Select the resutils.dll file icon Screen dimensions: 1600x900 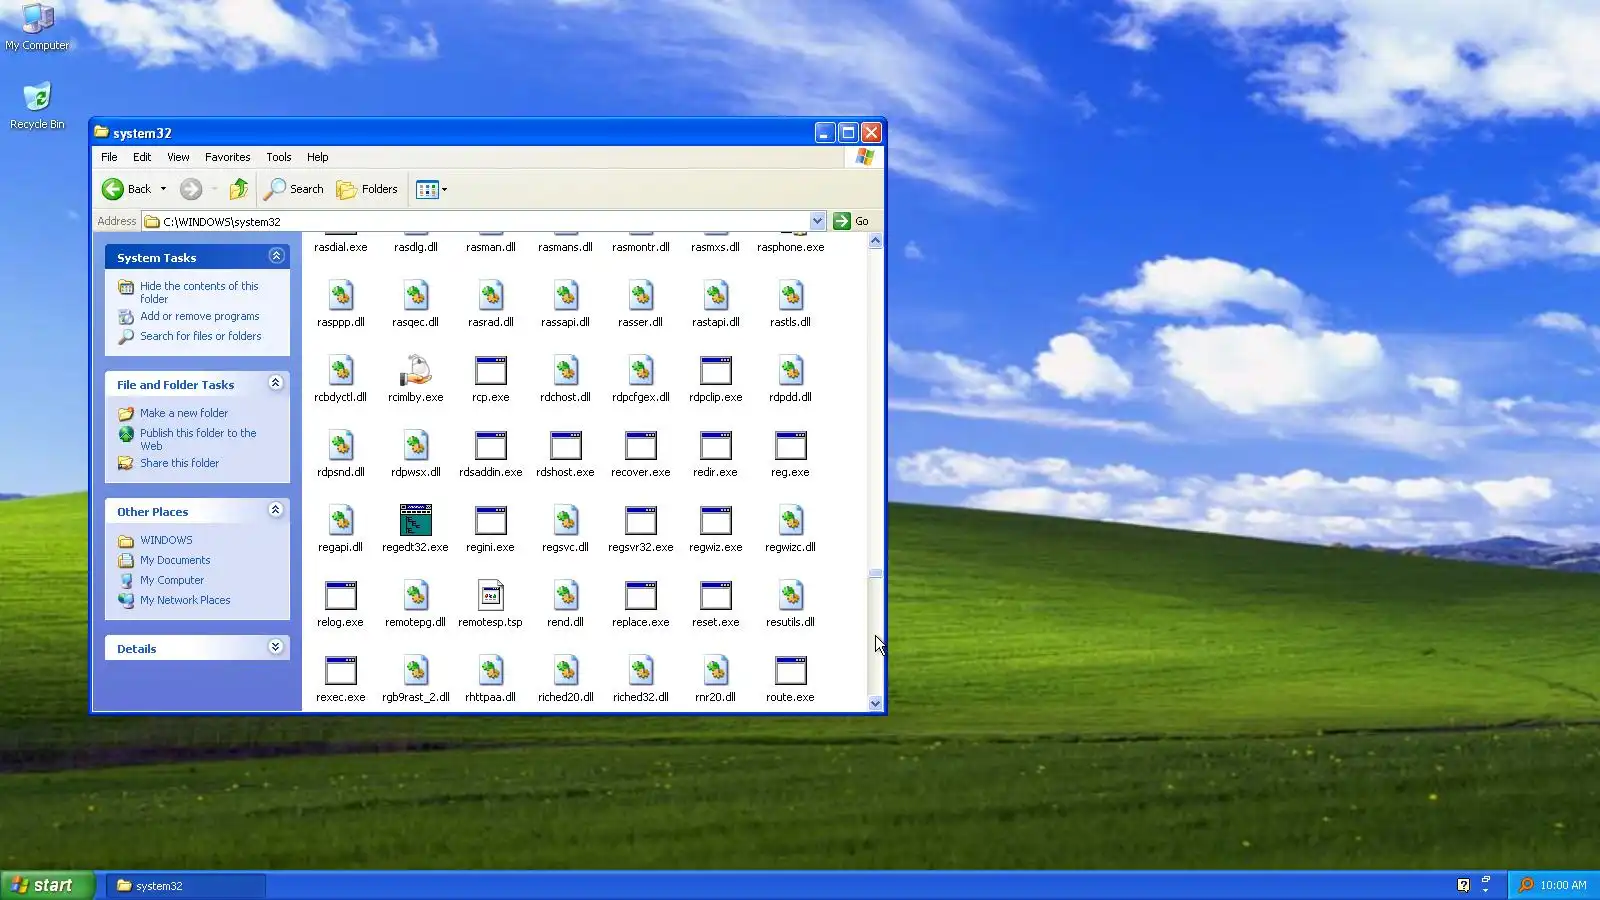point(790,596)
